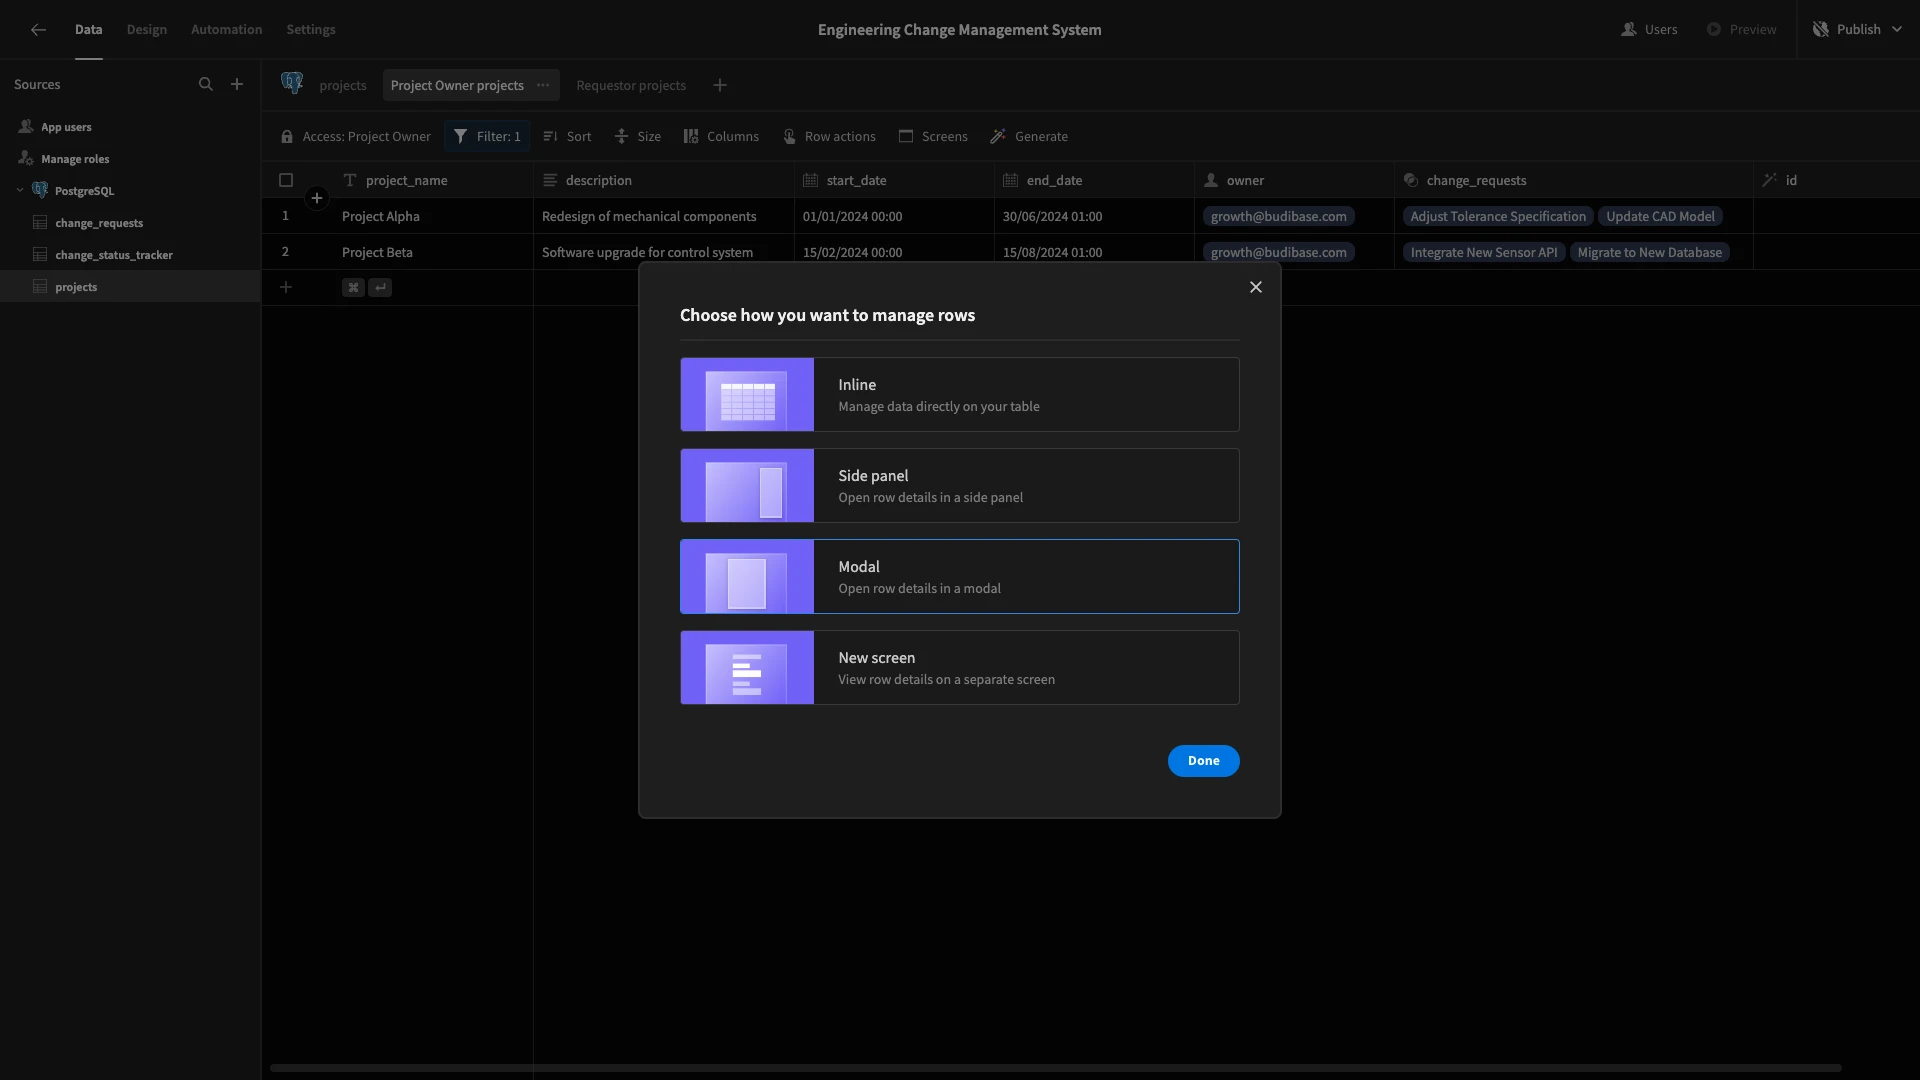Screen dimensions: 1920x1080
Task: Open Project Owner projects view options menu
Action: pos(543,85)
